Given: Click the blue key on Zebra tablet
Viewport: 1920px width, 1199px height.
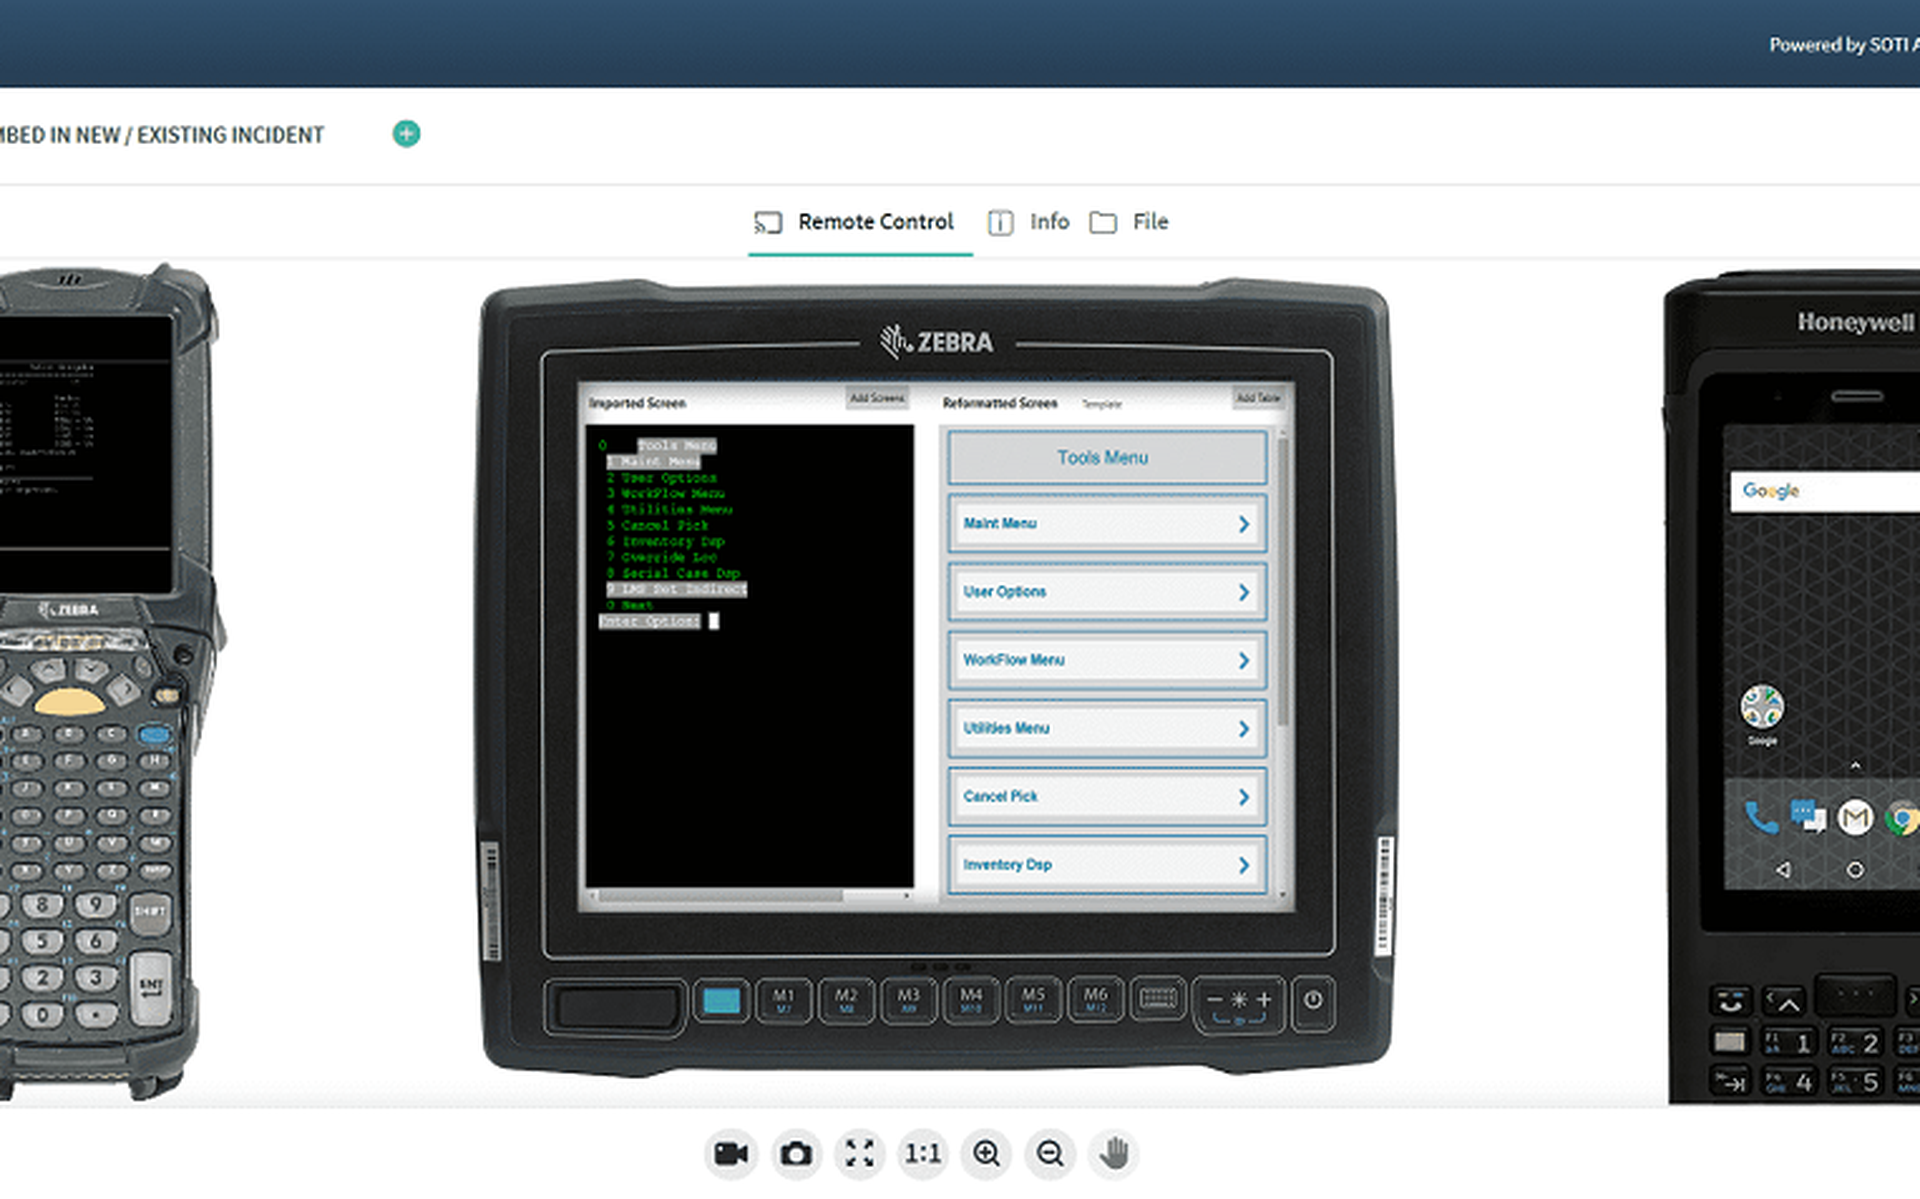Looking at the screenshot, I should click(x=721, y=1000).
